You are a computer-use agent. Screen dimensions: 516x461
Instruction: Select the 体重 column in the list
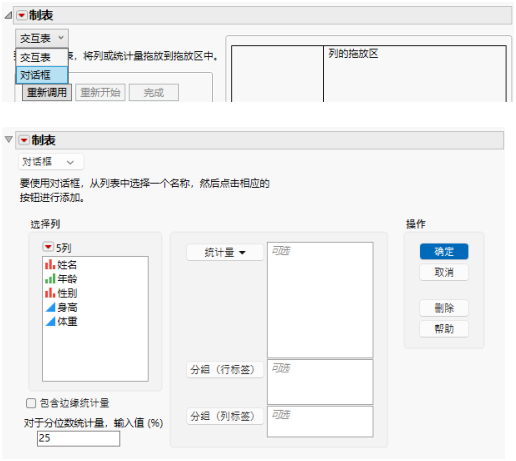pos(61,321)
